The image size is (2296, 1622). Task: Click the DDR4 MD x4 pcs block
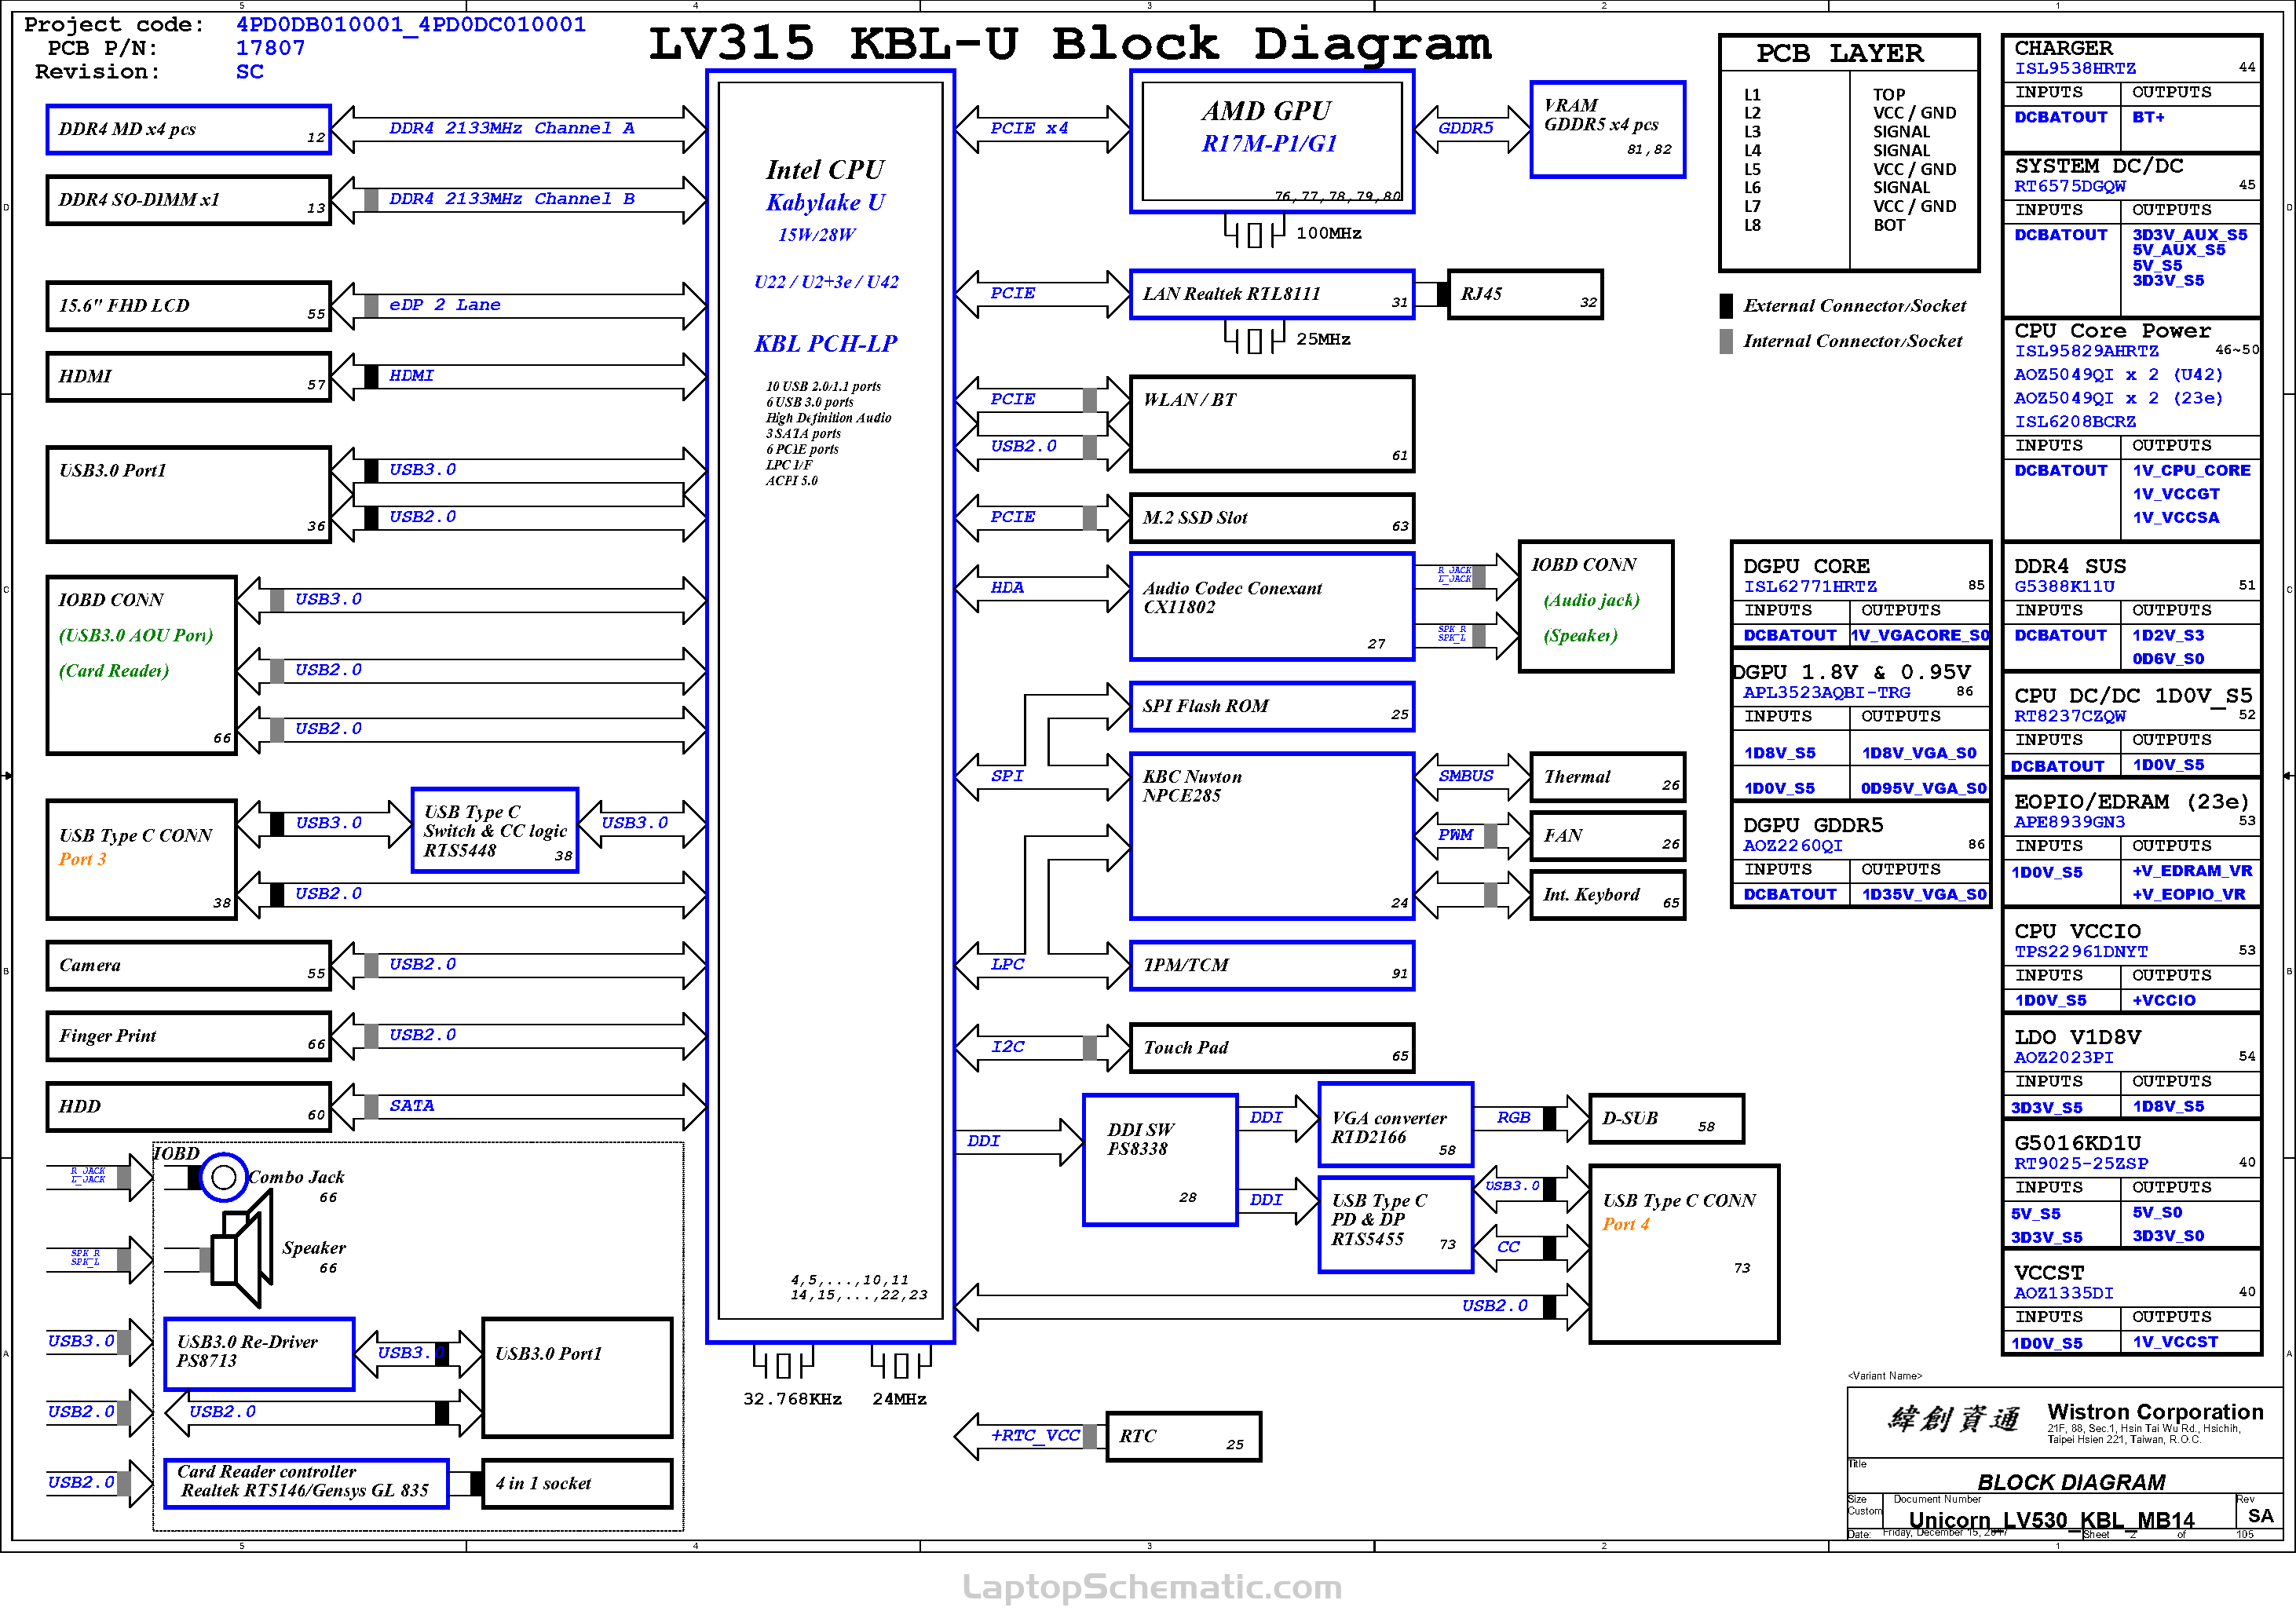(188, 130)
